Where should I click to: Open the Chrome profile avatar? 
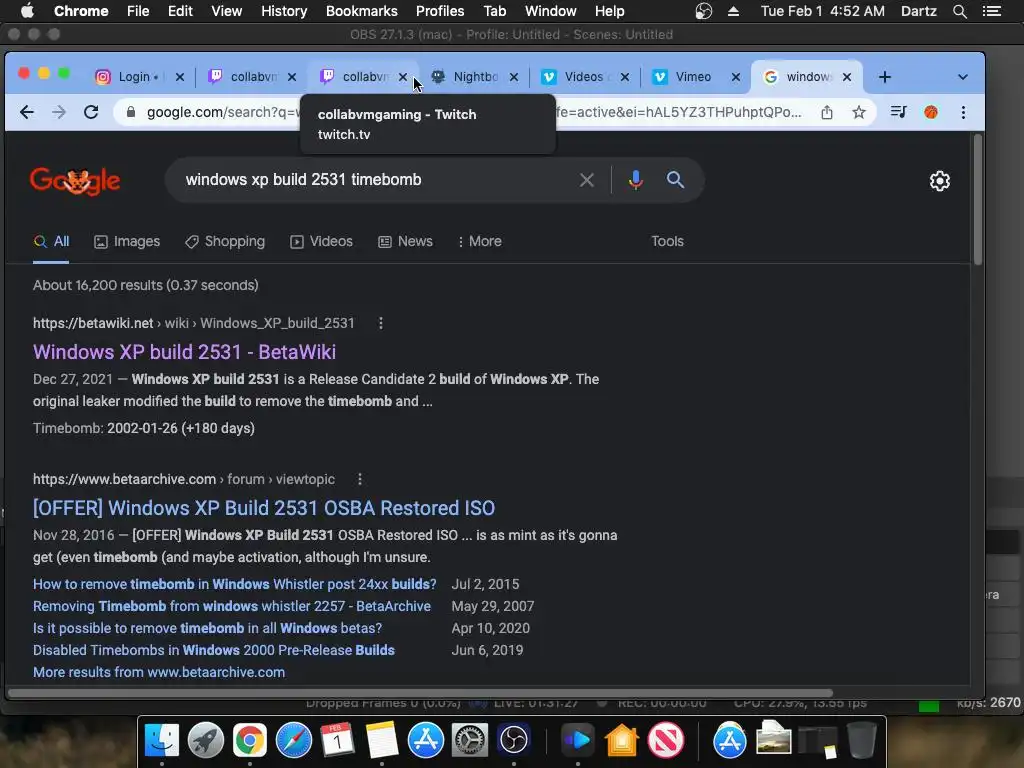pos(931,112)
